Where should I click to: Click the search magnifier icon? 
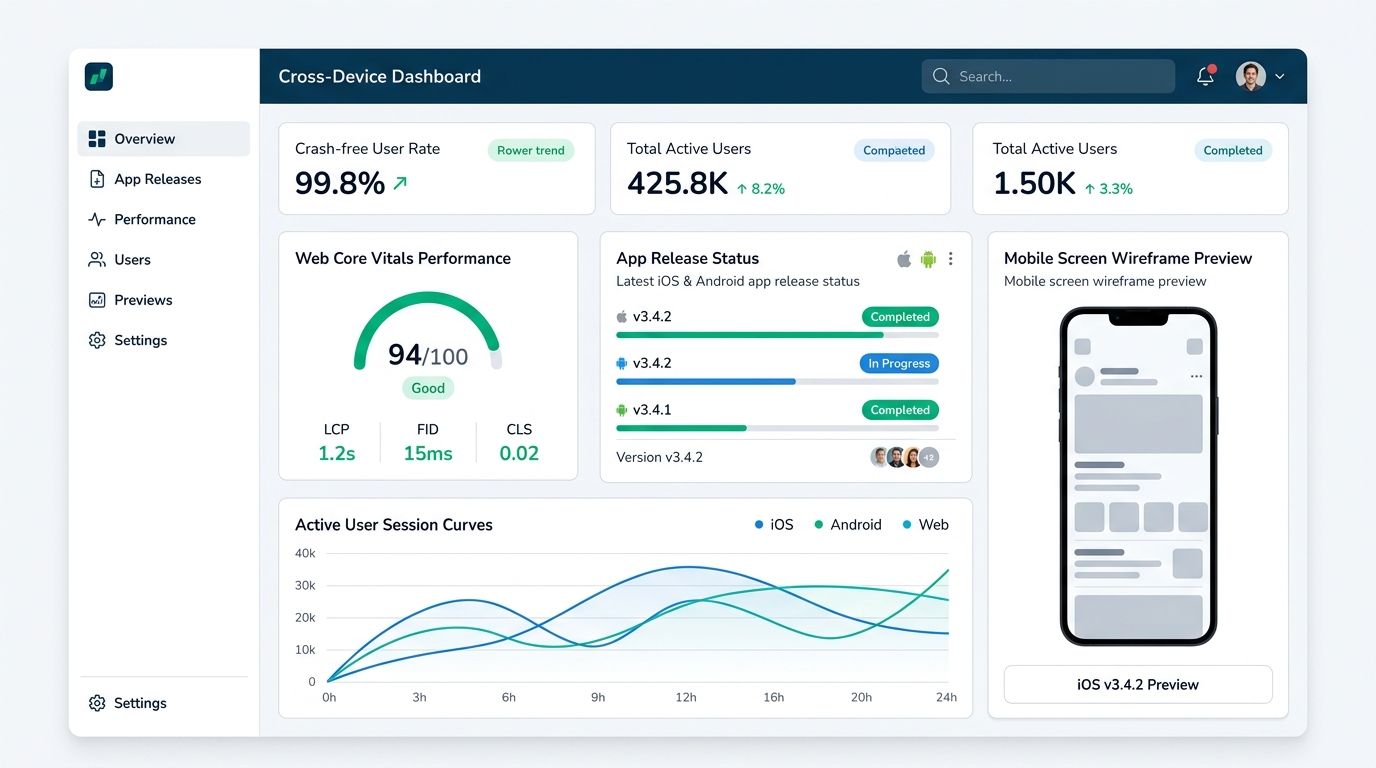pos(941,76)
